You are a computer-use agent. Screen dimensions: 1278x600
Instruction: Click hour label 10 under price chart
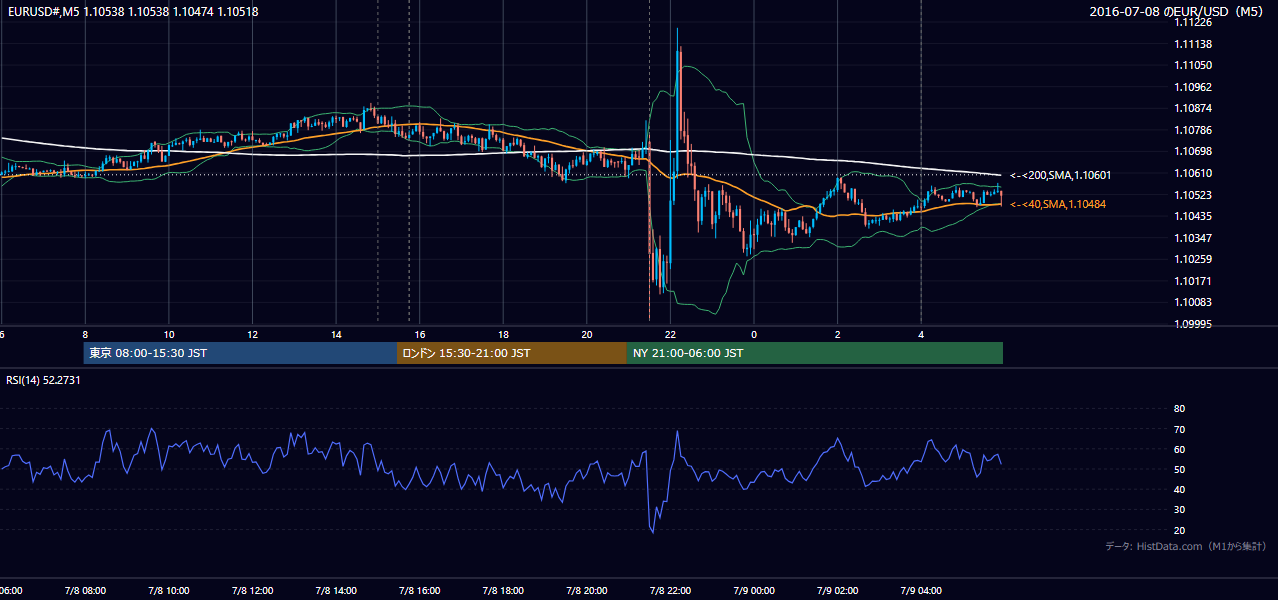pos(169,335)
